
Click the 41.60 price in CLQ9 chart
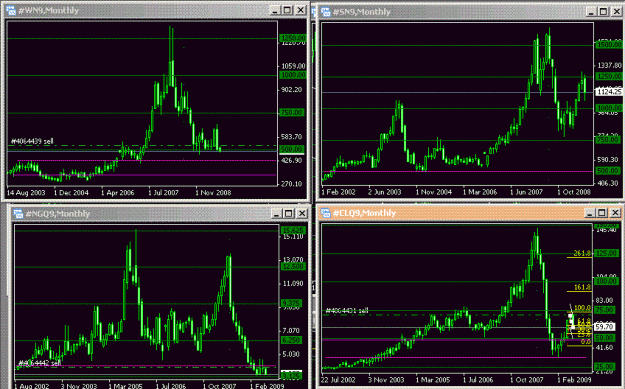point(604,347)
